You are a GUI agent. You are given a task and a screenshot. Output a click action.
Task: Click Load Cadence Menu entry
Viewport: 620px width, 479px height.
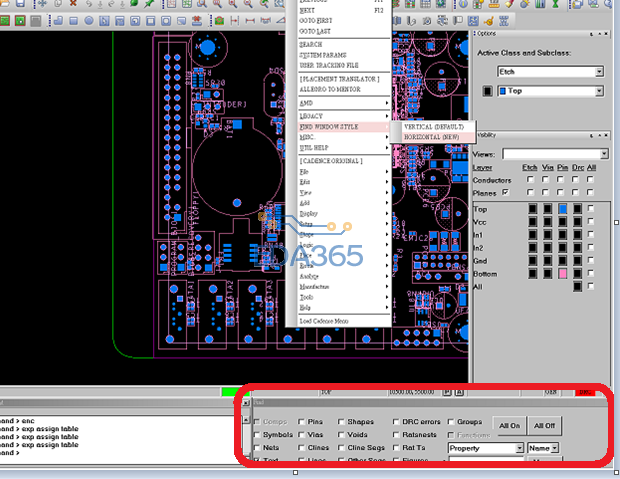[343, 321]
